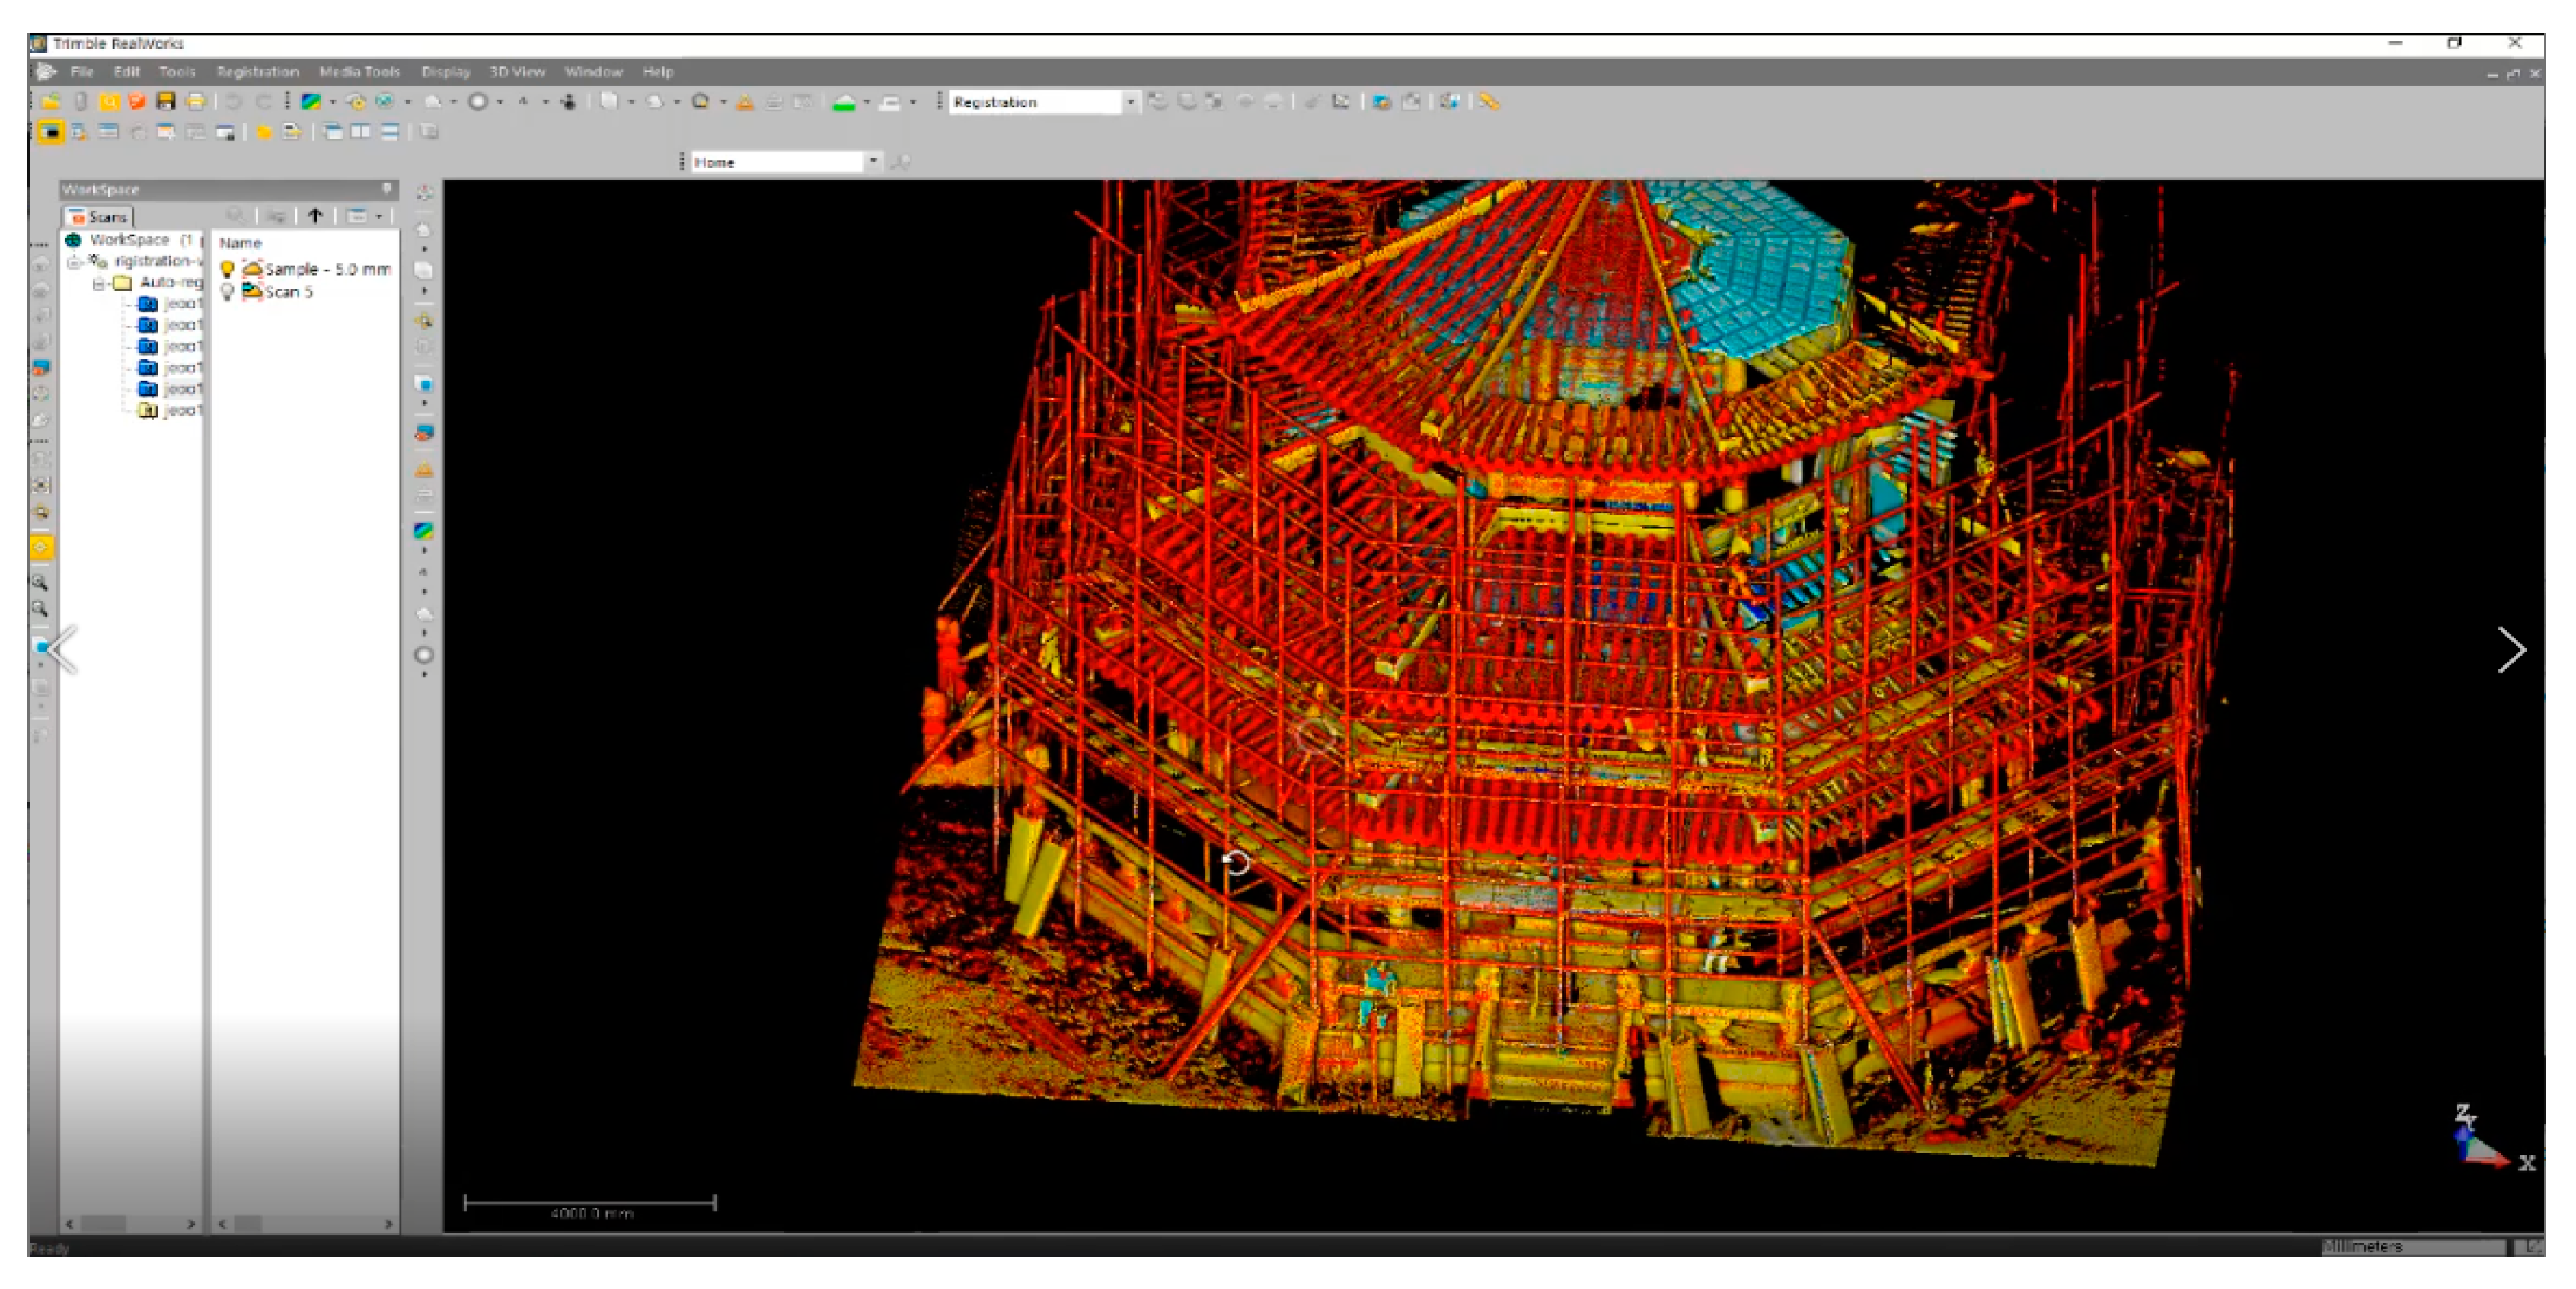The width and height of the screenshot is (2576, 1289).
Task: Click the orange cone icon in toolbar
Action: pyautogui.click(x=745, y=101)
